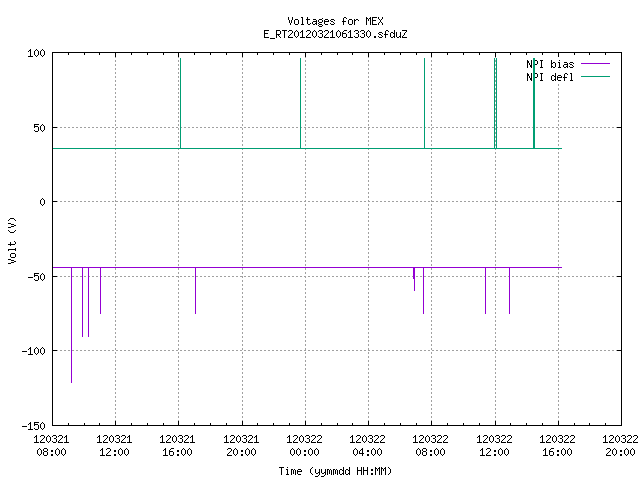Click the deepest purple bias spike near -120 V
This screenshot has width=640, height=480.
point(71,325)
